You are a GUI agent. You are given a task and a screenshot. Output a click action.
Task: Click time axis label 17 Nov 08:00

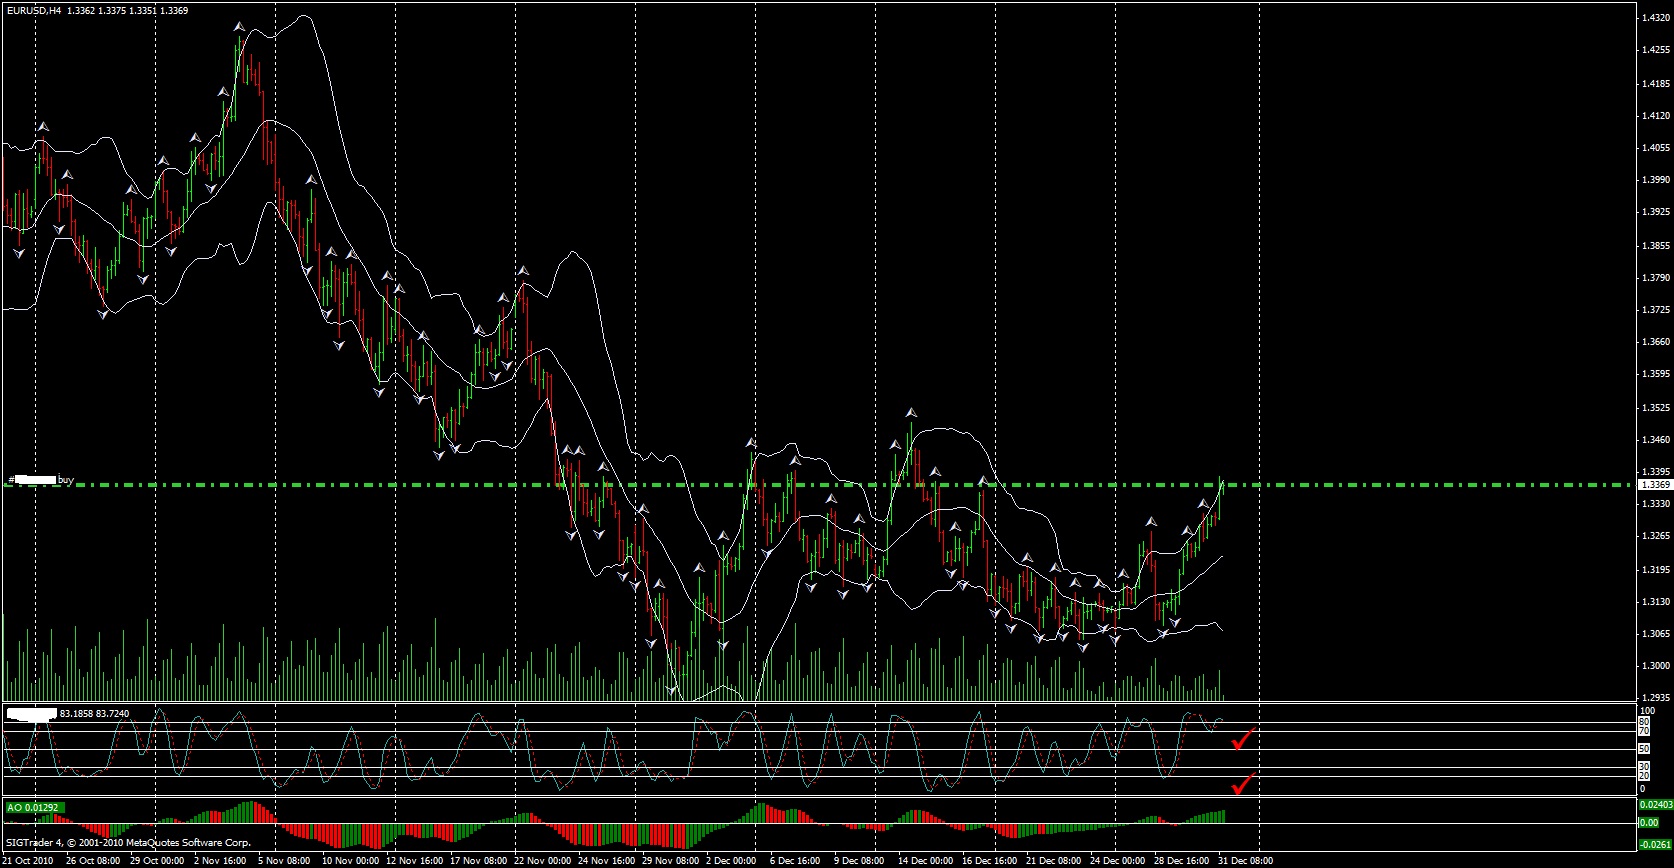tap(478, 860)
